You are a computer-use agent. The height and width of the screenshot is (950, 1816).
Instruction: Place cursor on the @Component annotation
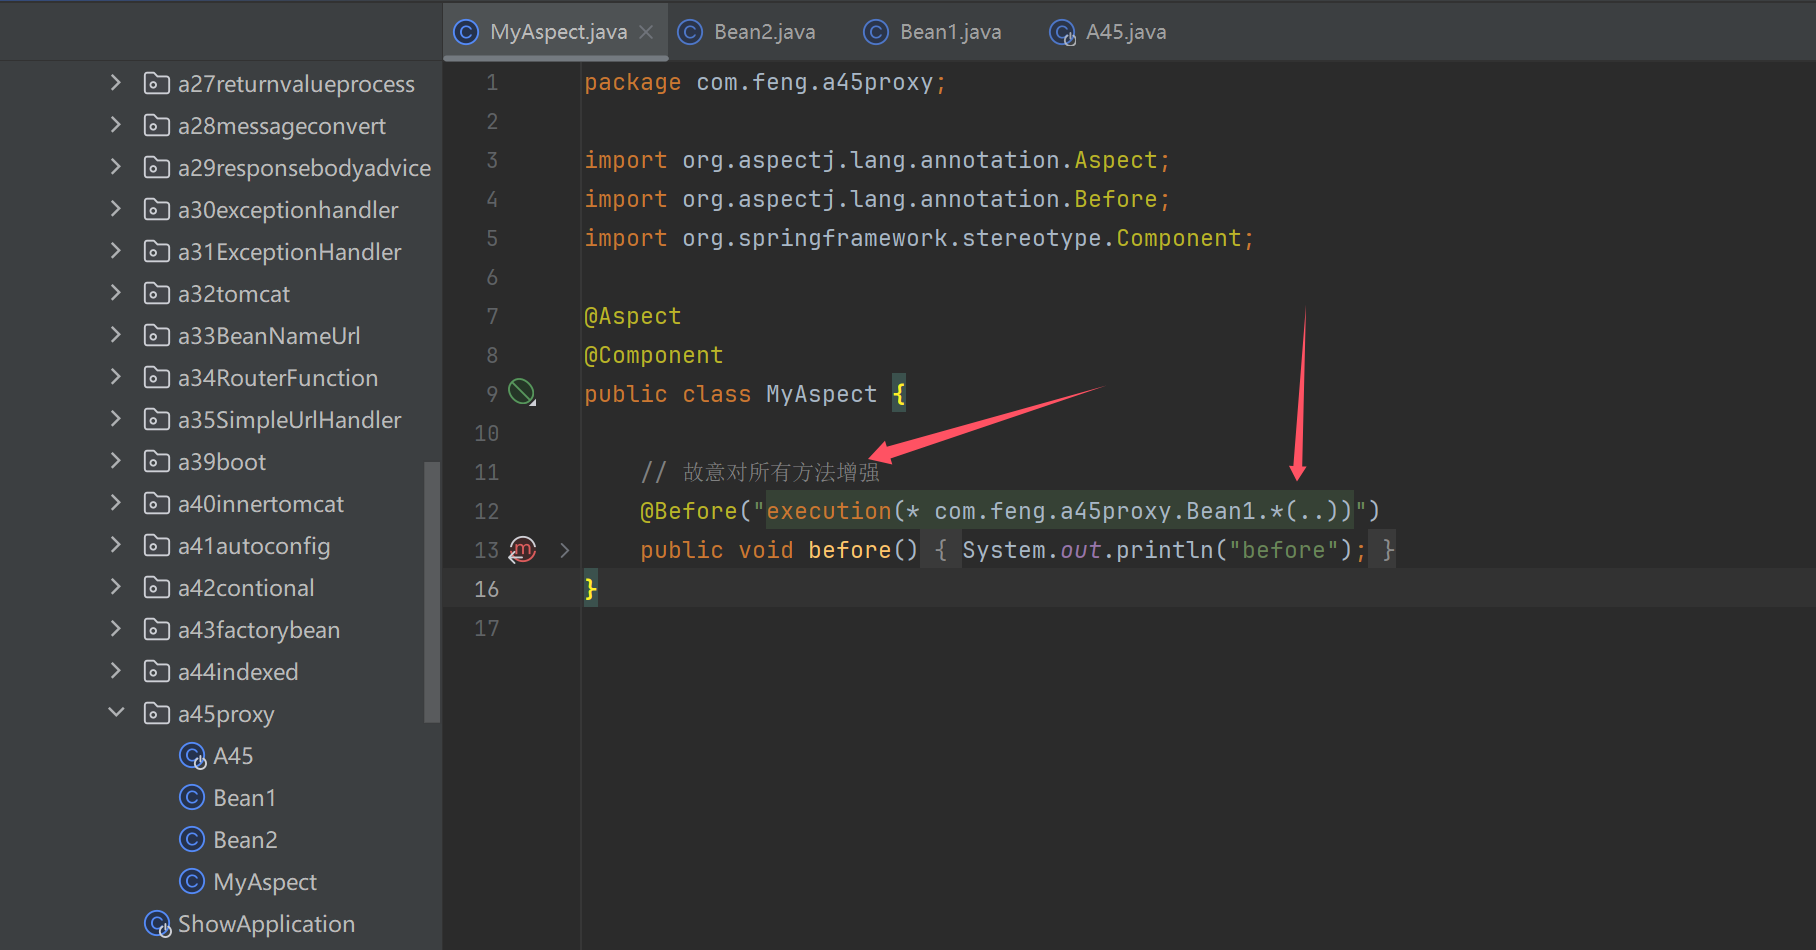pyautogui.click(x=653, y=355)
